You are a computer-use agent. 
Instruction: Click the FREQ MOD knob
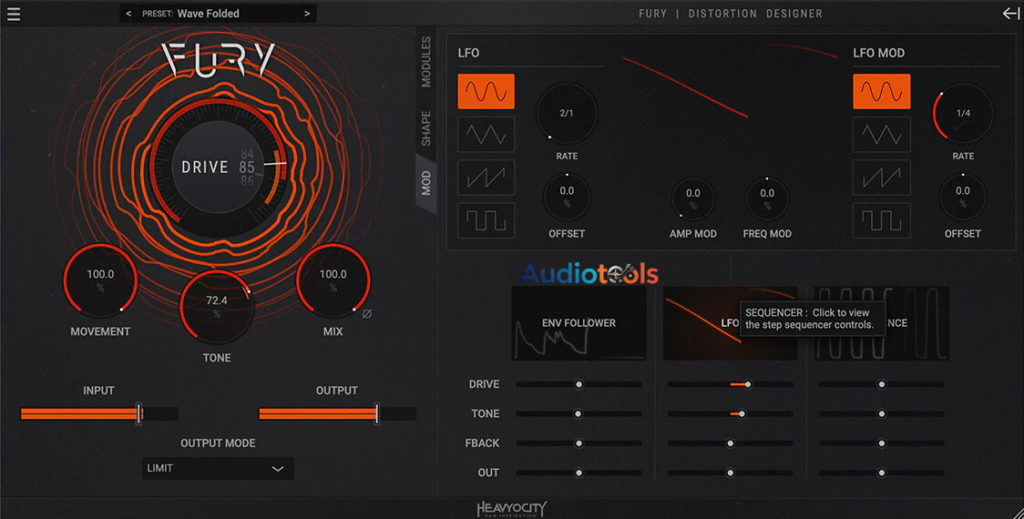(x=767, y=200)
